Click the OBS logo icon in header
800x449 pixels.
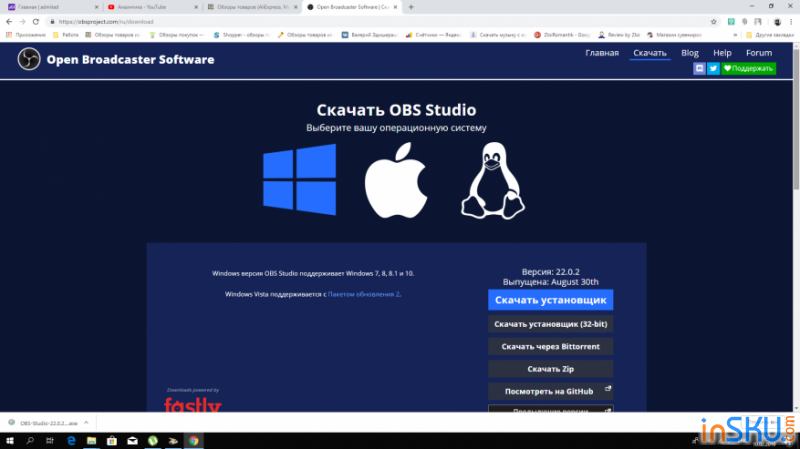coord(29,59)
